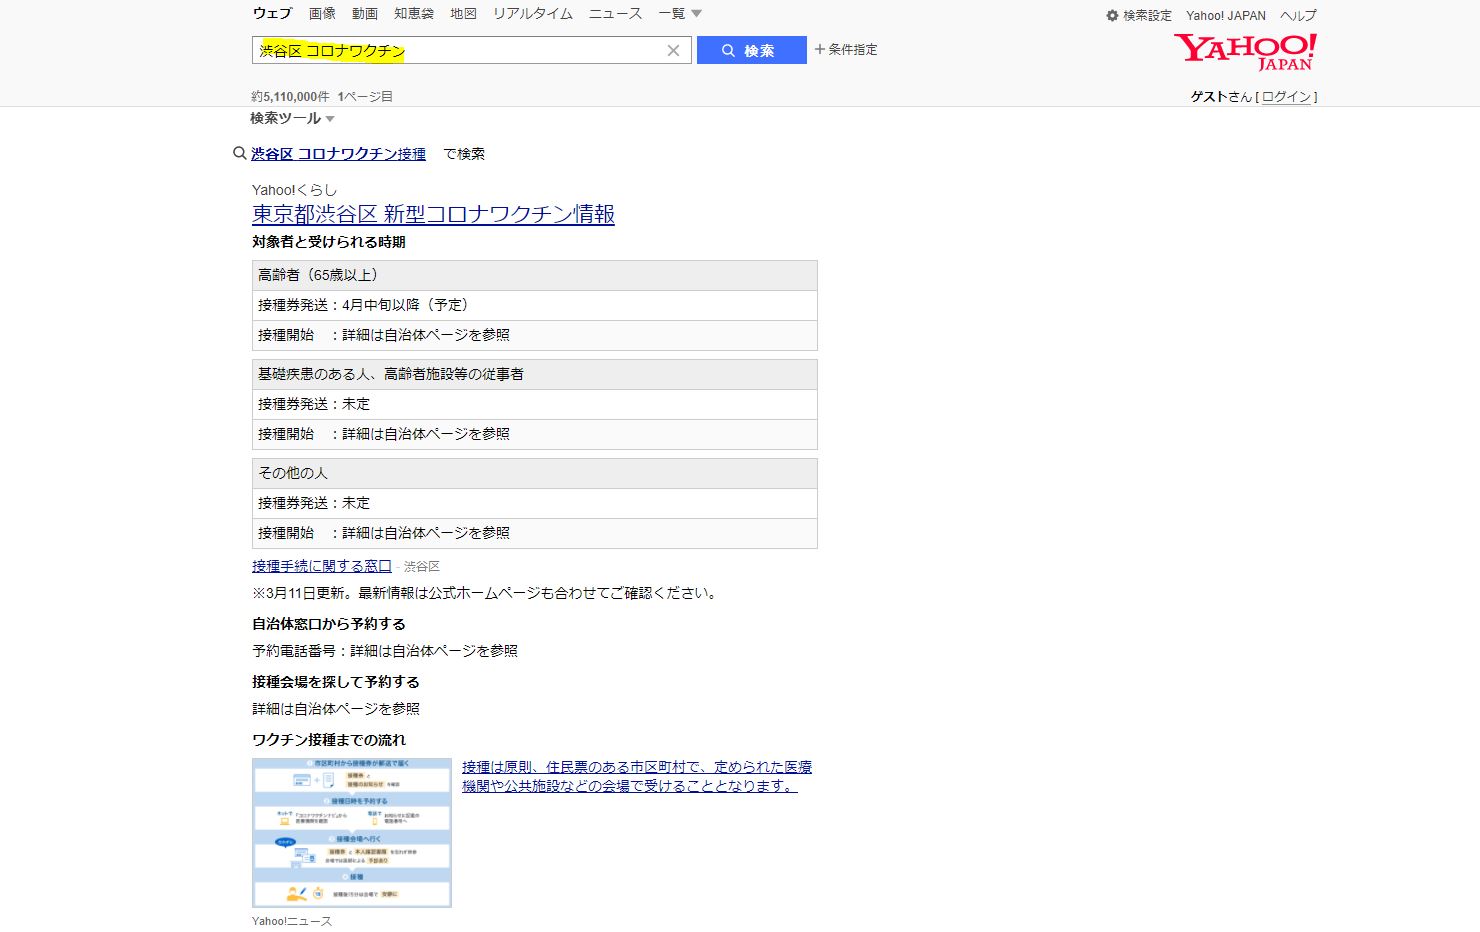Click ※3月11日更新 notice text

point(486,593)
